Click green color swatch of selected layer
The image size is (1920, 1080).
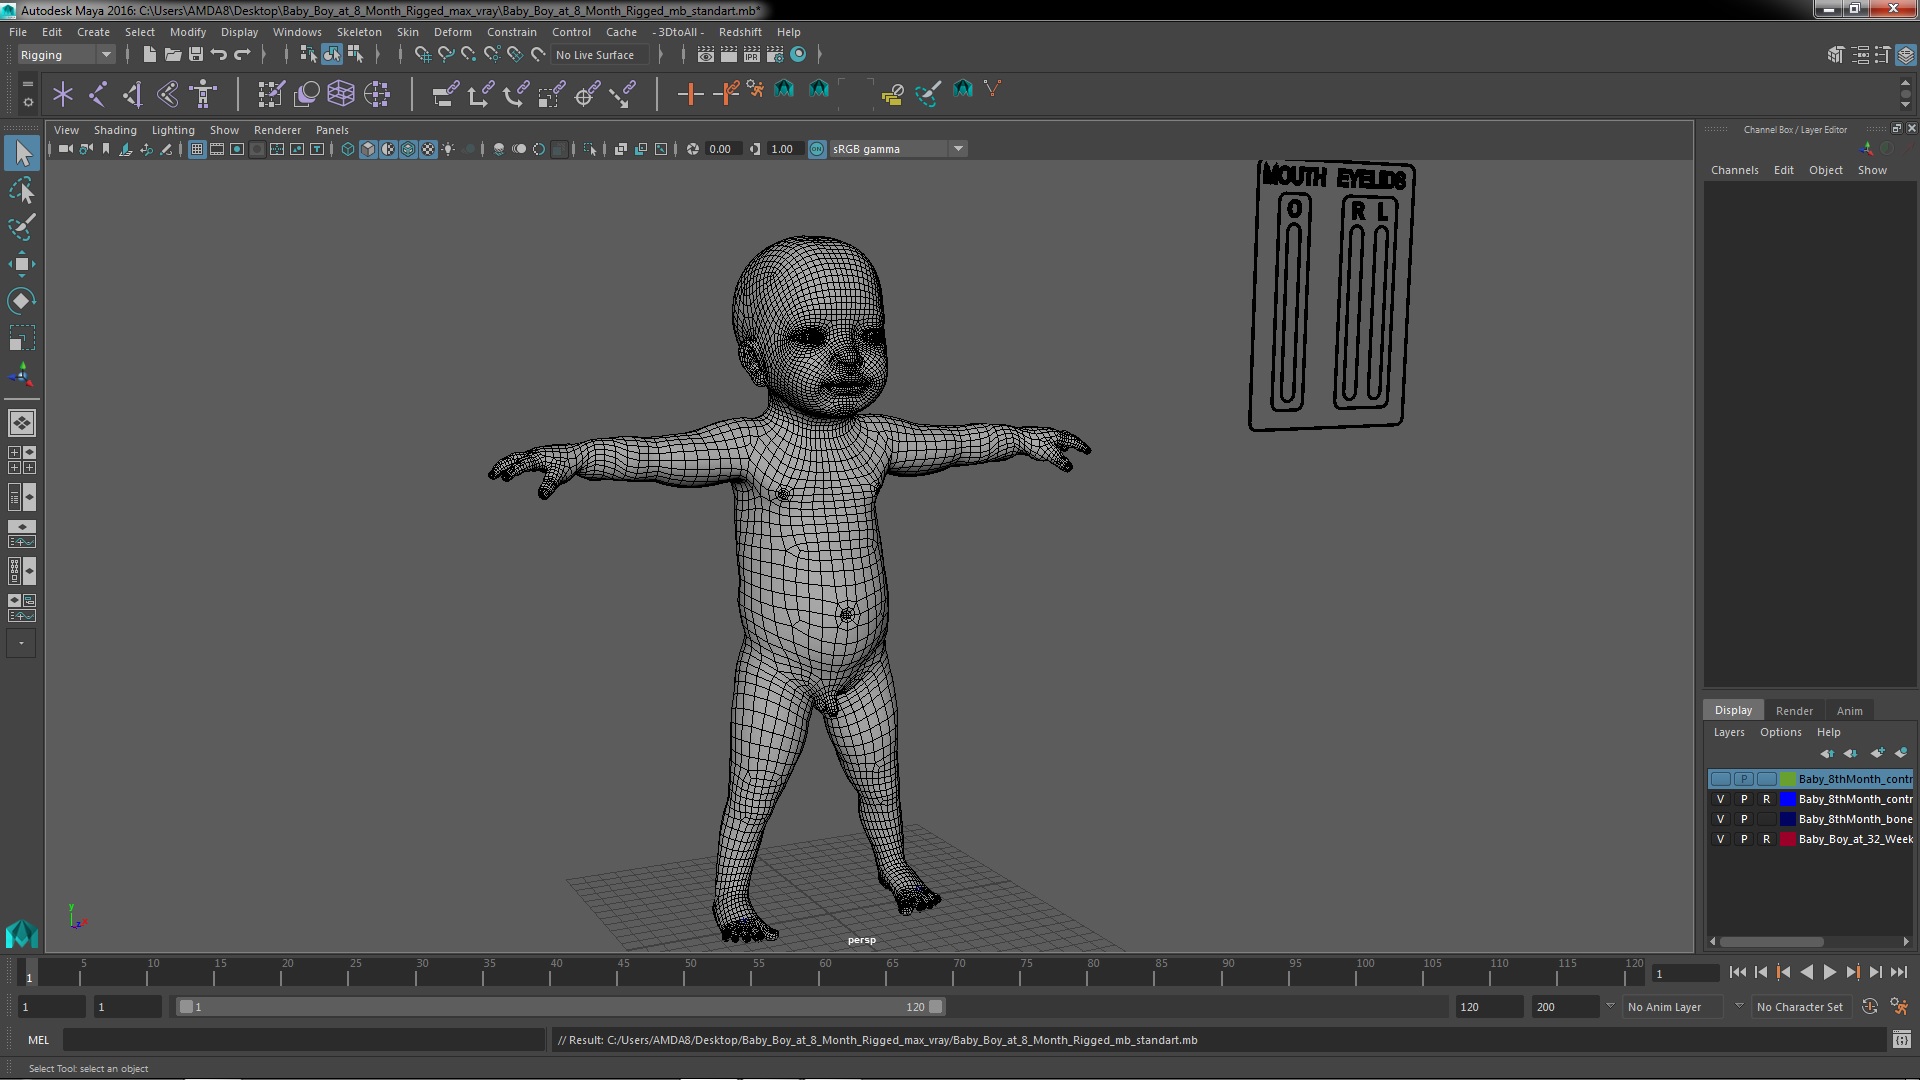pyautogui.click(x=1787, y=779)
